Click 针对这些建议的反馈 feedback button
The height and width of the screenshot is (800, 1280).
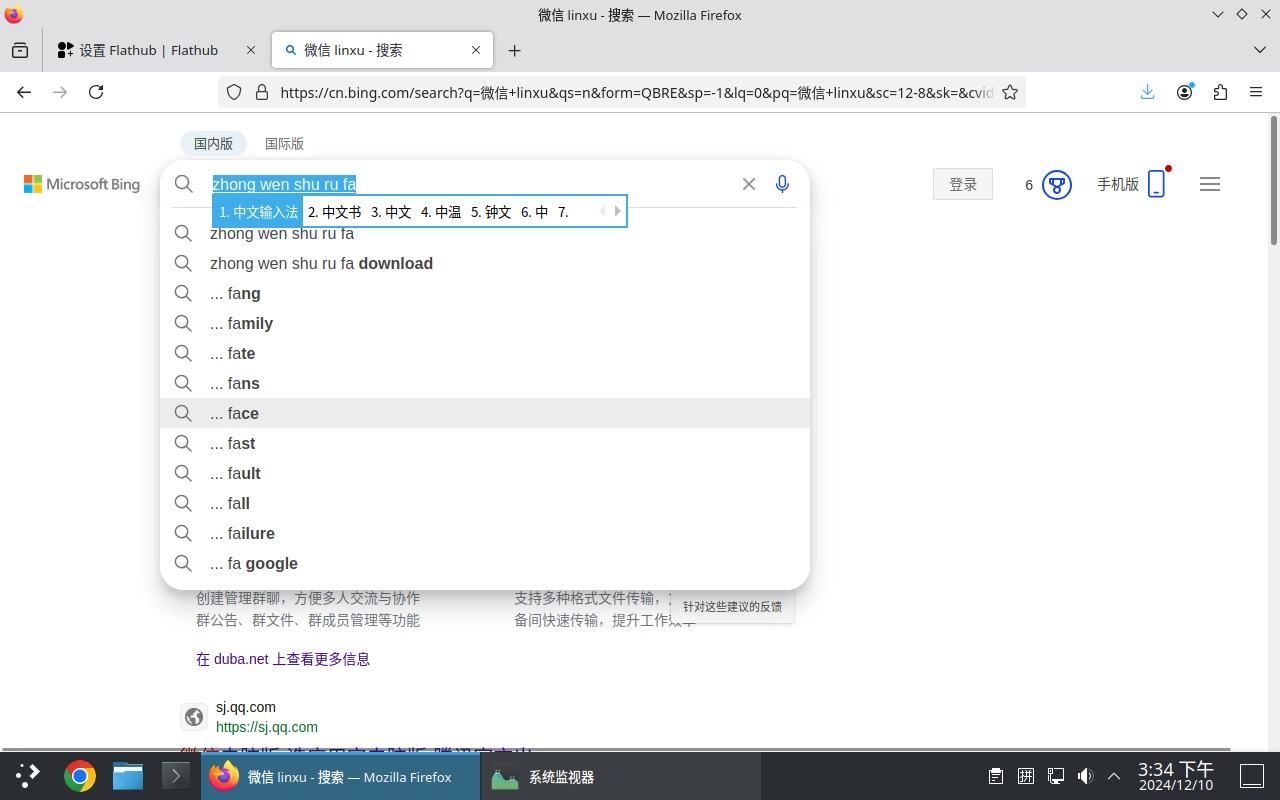tap(732, 606)
